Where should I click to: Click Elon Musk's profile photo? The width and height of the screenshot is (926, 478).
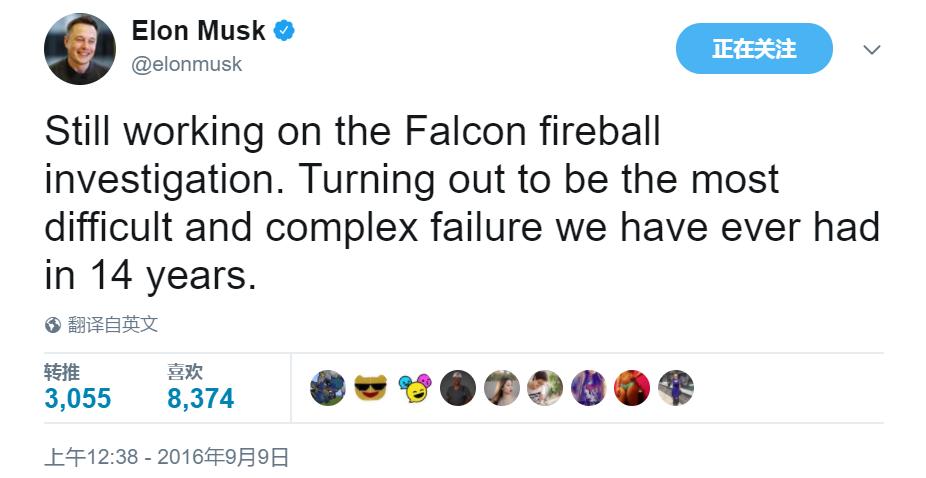(x=79, y=49)
